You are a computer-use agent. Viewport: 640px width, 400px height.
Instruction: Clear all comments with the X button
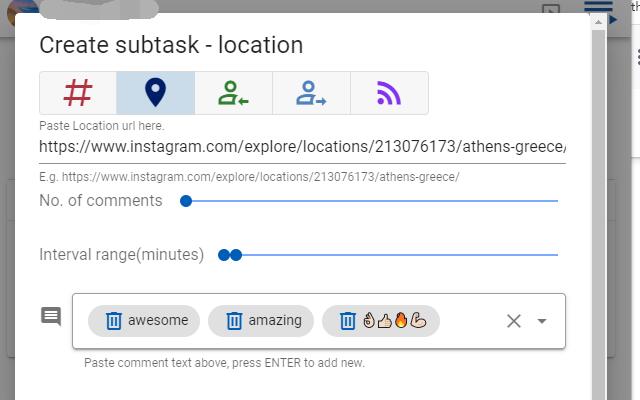pyautogui.click(x=513, y=321)
